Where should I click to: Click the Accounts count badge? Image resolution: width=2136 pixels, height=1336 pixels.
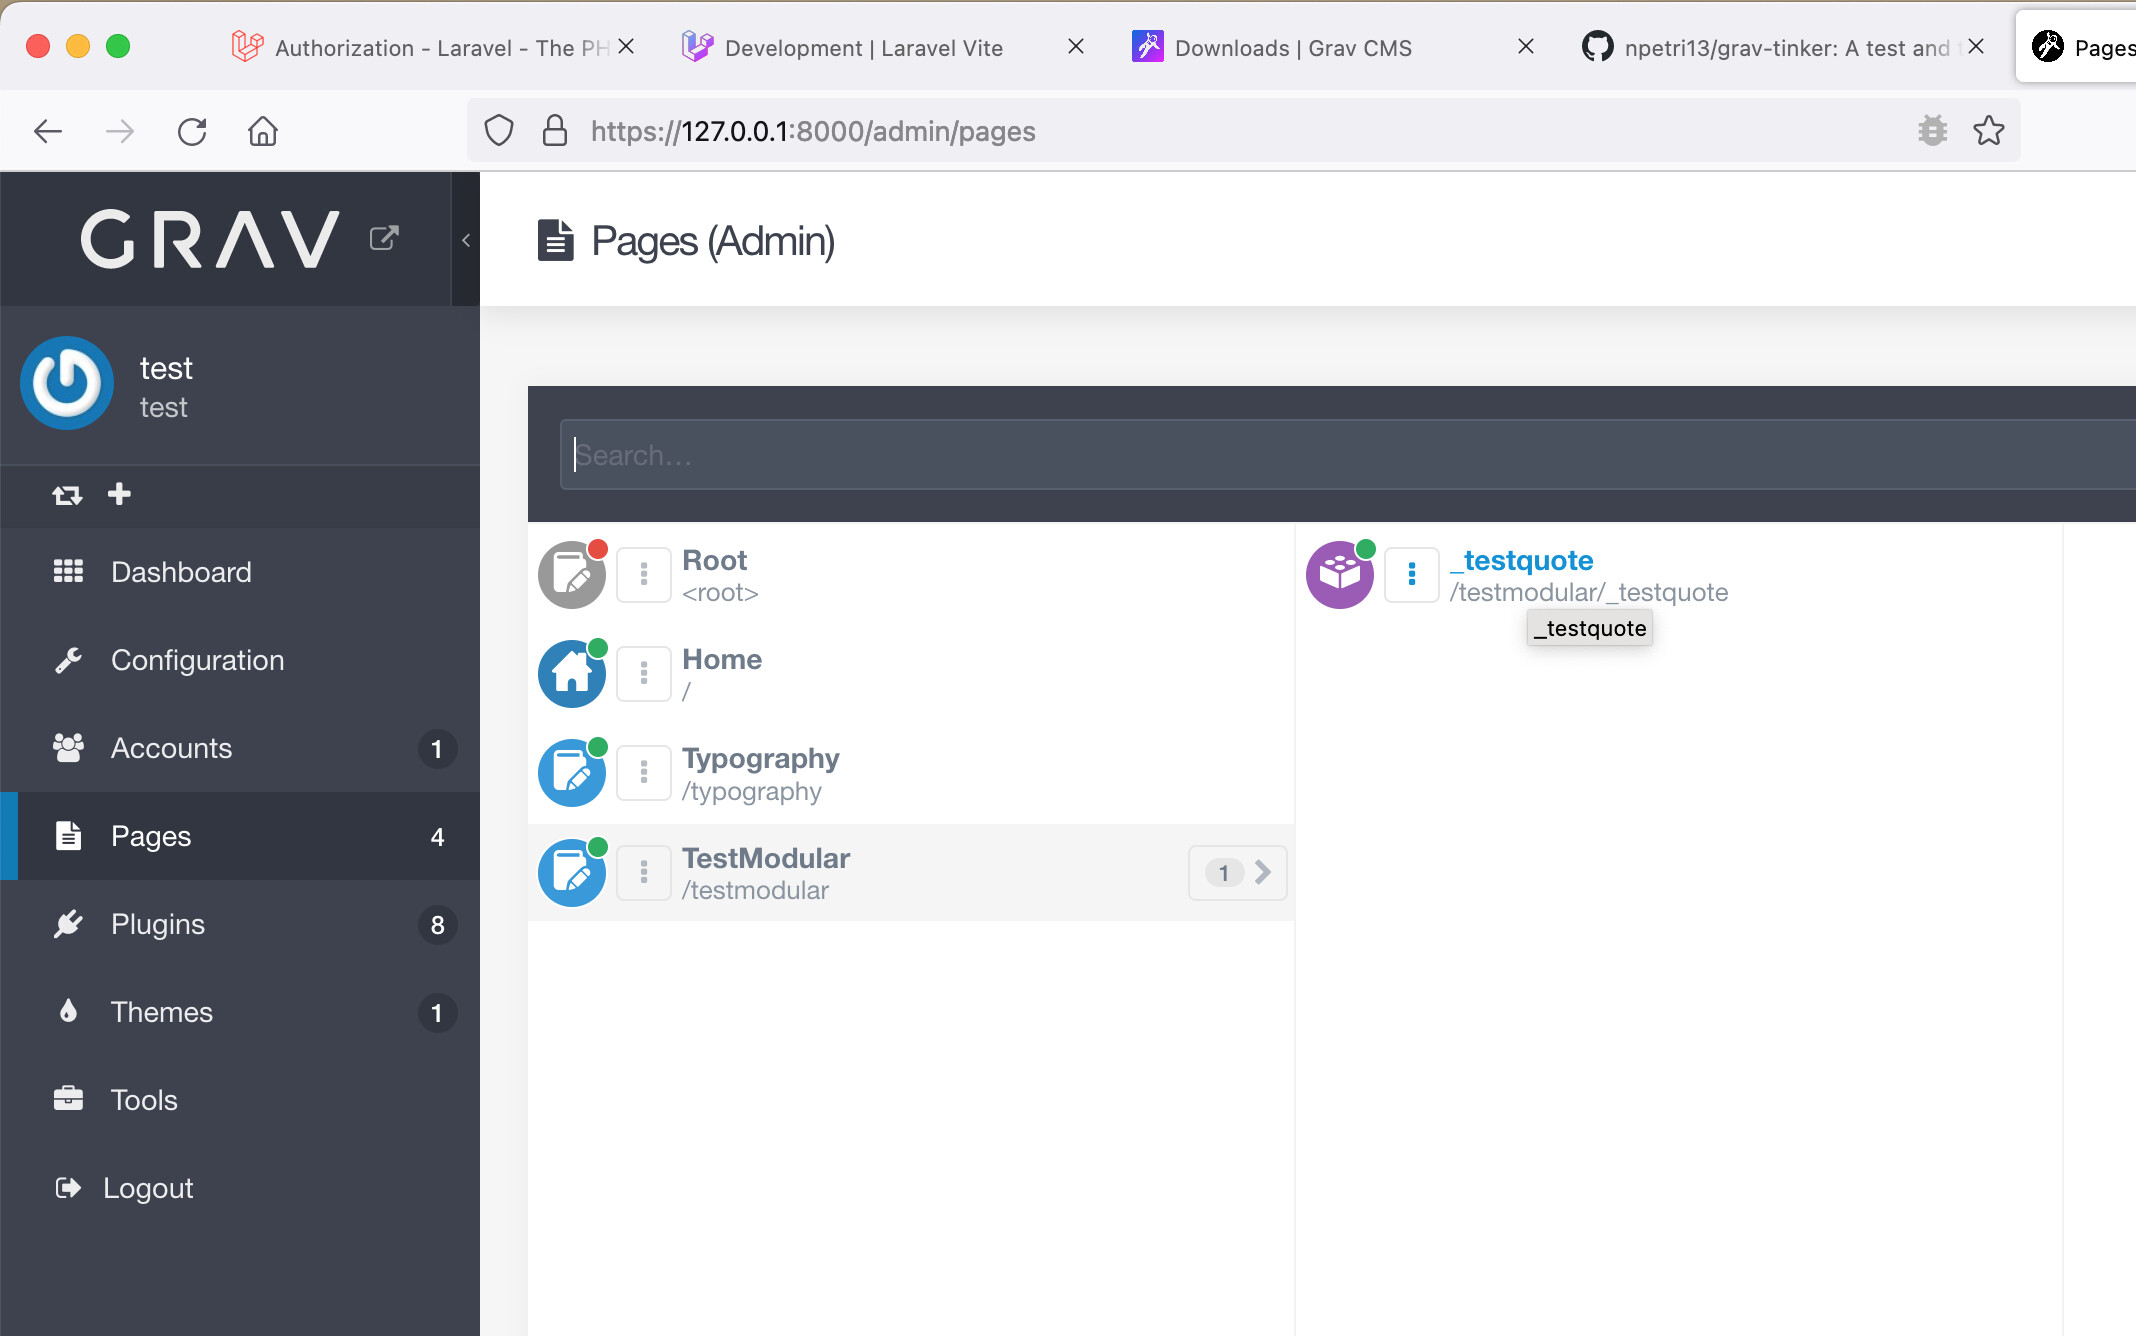pyautogui.click(x=436, y=749)
